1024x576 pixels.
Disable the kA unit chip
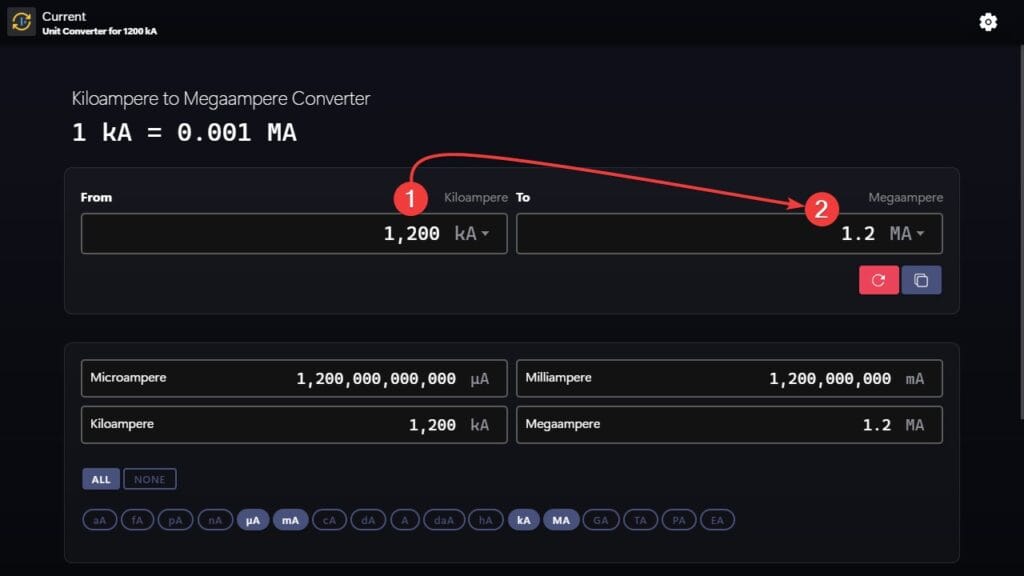524,520
